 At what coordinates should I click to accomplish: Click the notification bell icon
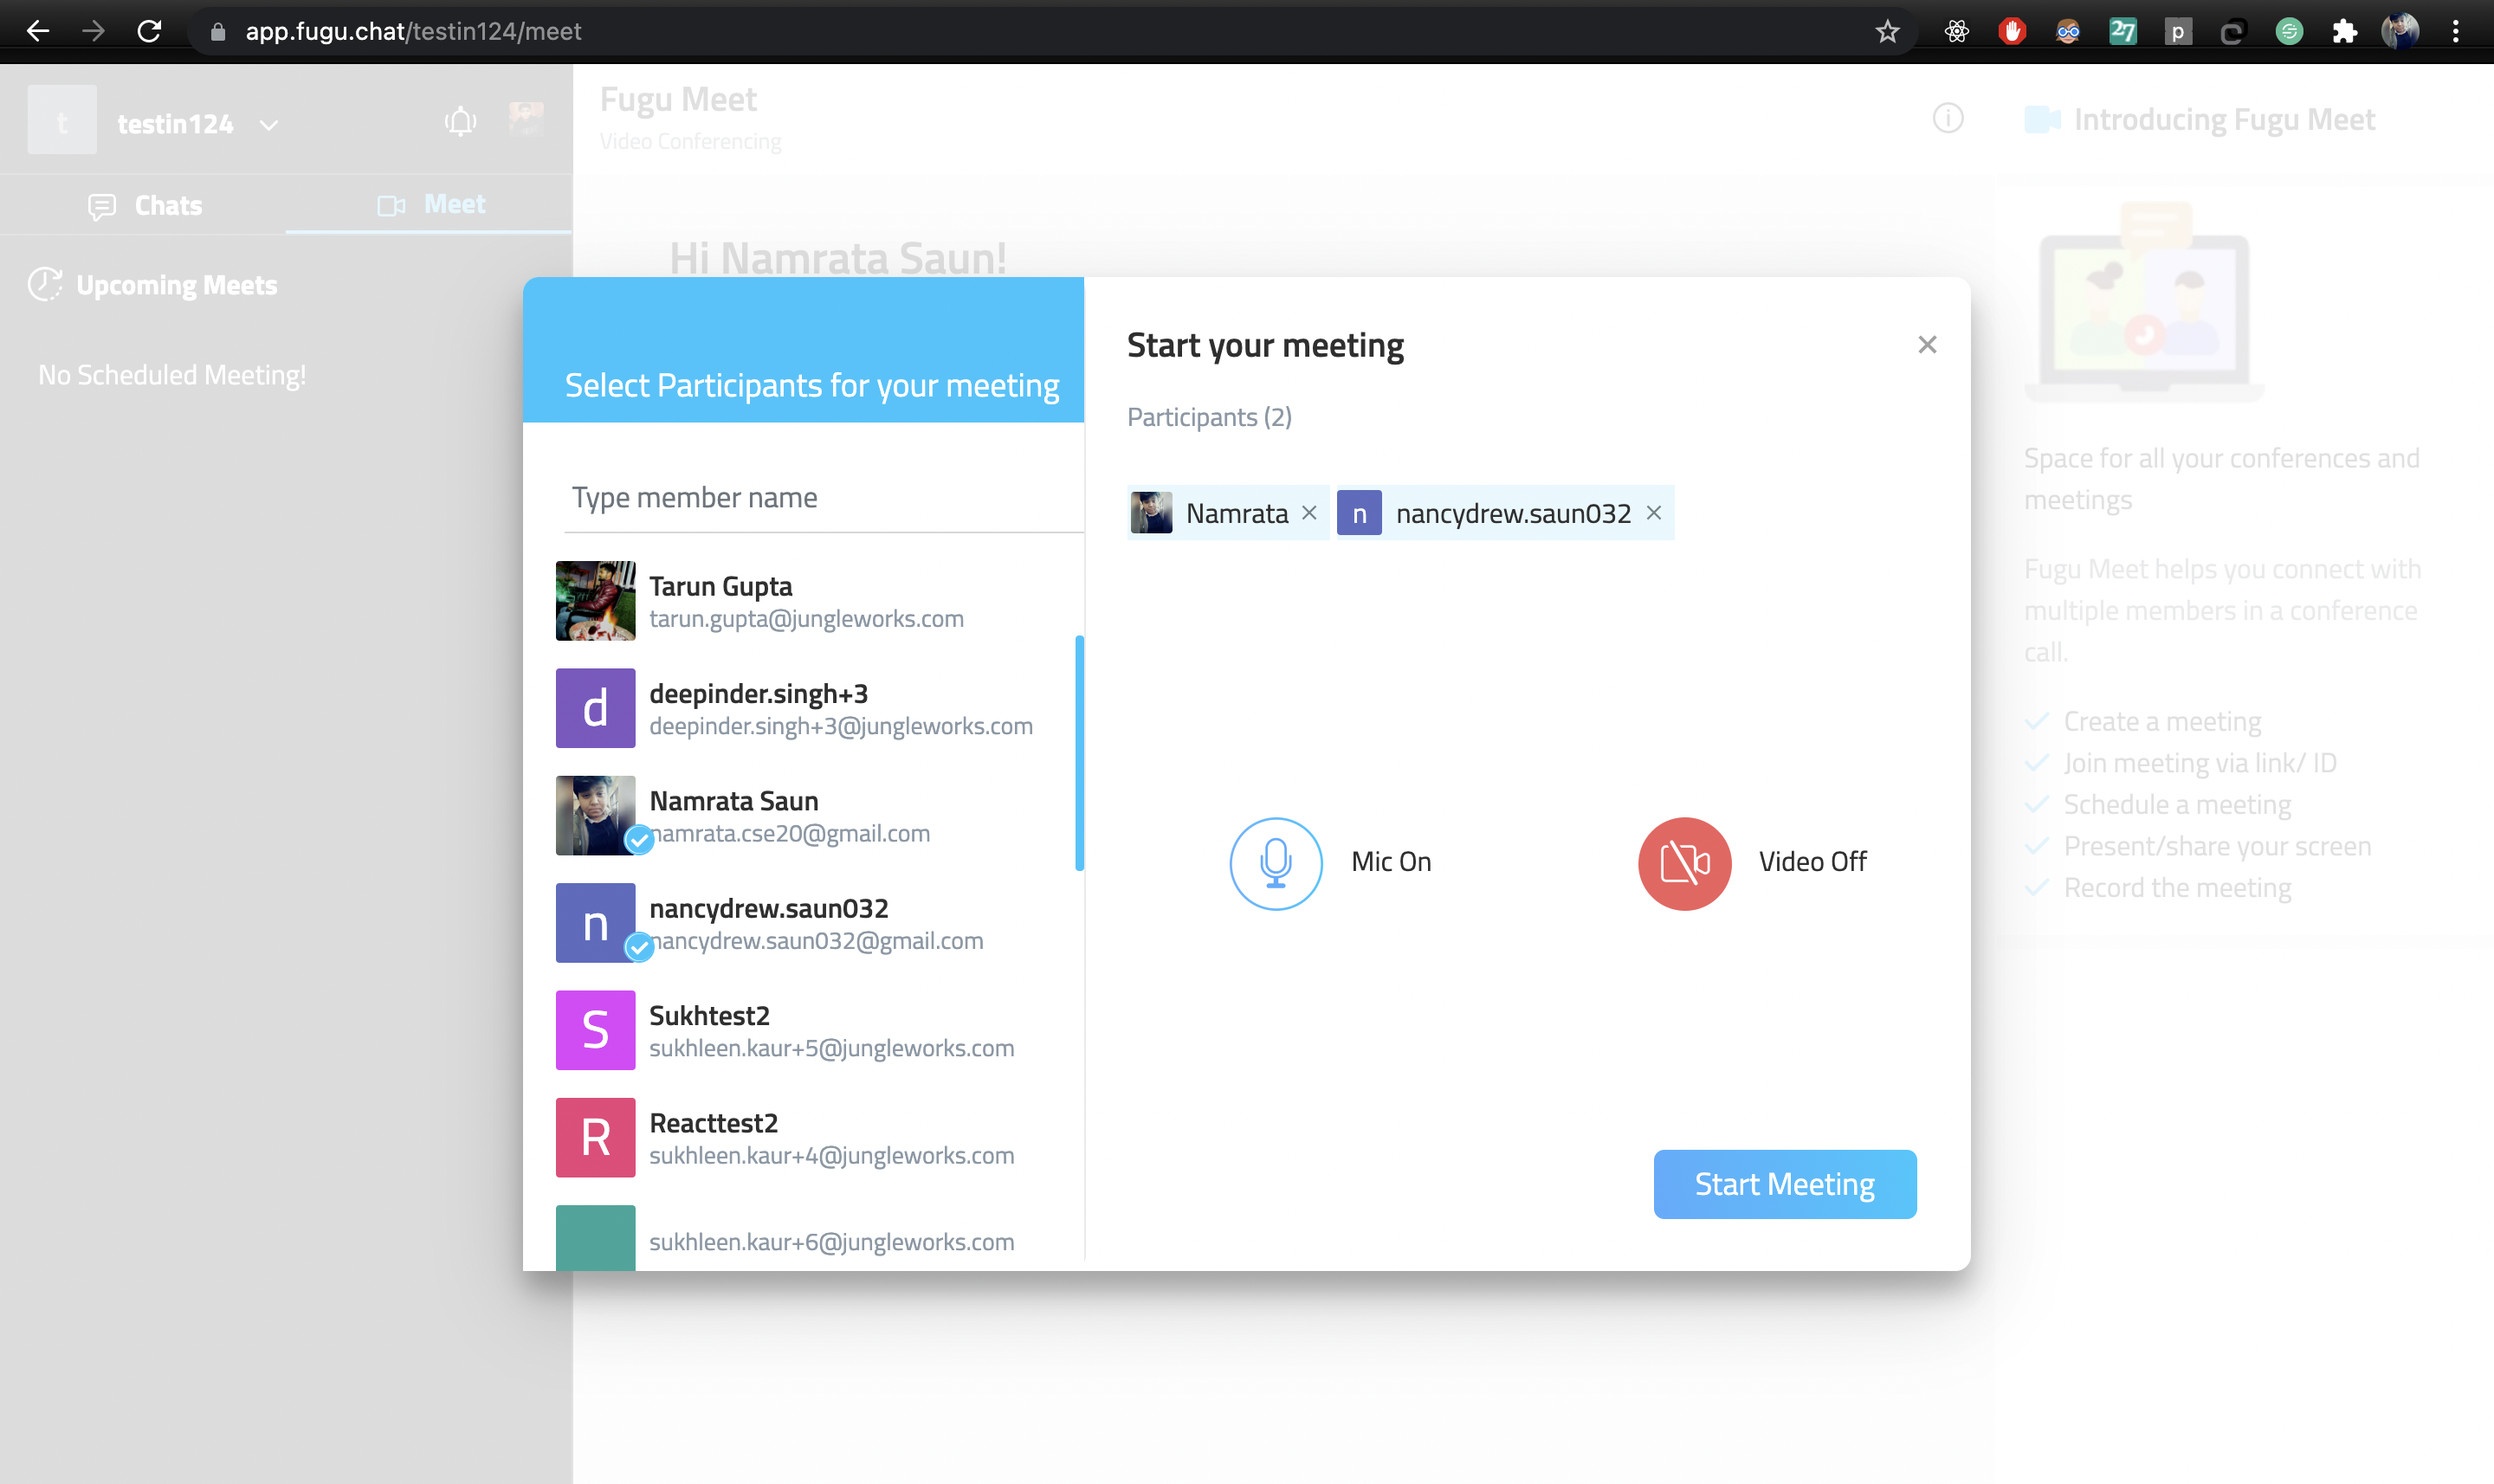click(x=460, y=121)
